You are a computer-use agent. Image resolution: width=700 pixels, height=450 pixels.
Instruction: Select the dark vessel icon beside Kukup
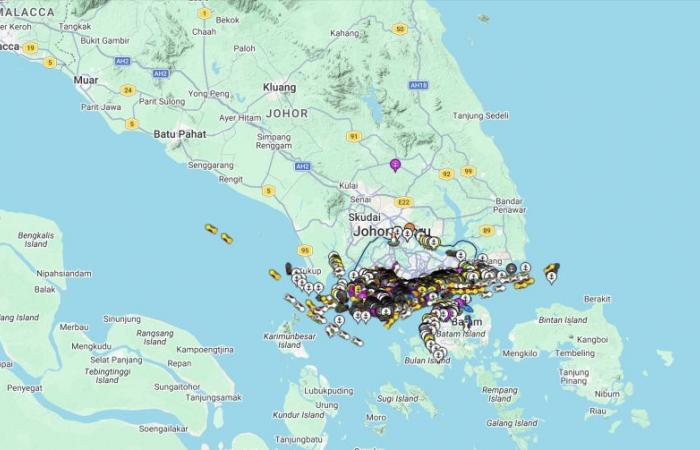(289, 268)
